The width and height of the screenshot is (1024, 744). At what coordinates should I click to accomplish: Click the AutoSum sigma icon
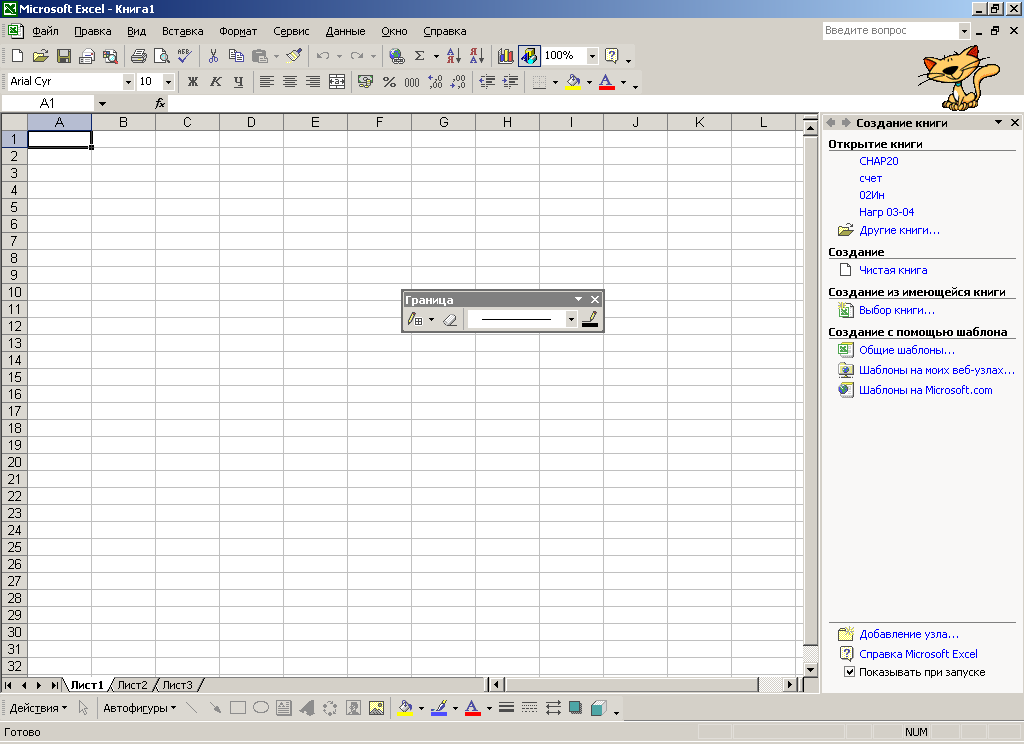[420, 56]
